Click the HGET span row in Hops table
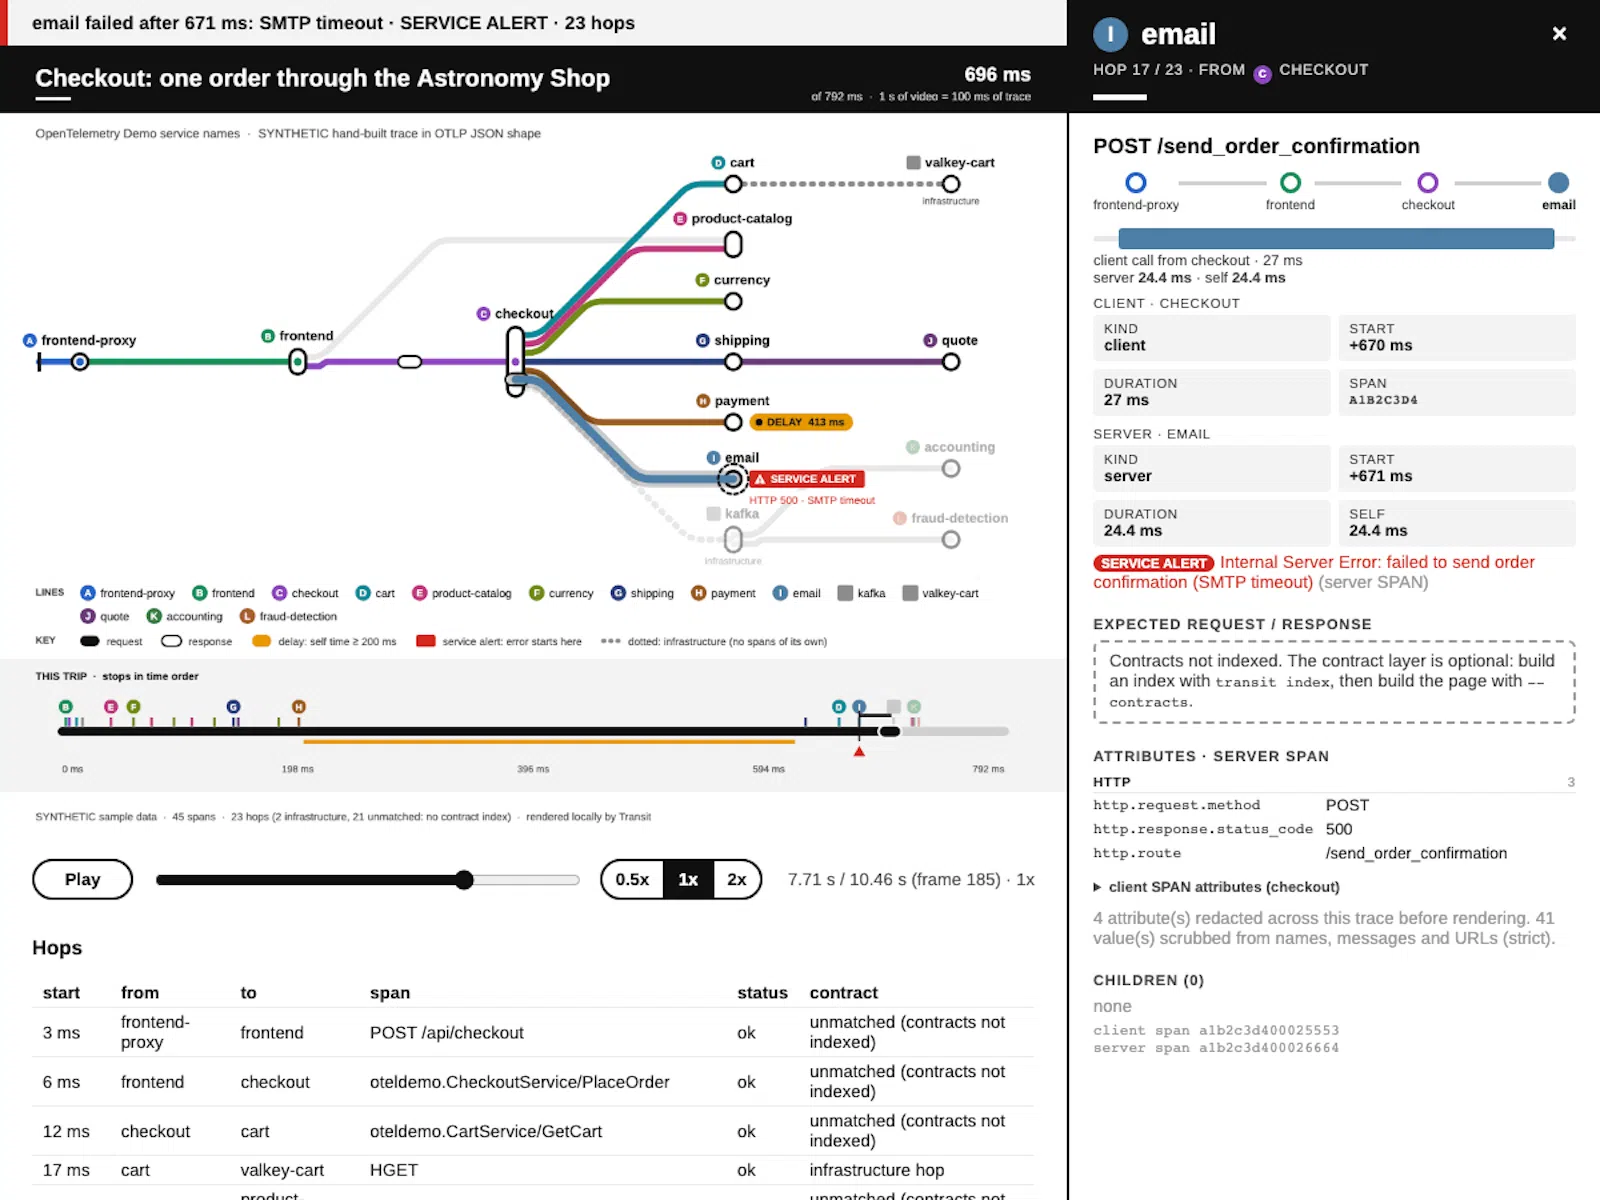Image resolution: width=1600 pixels, height=1200 pixels. click(533, 1170)
